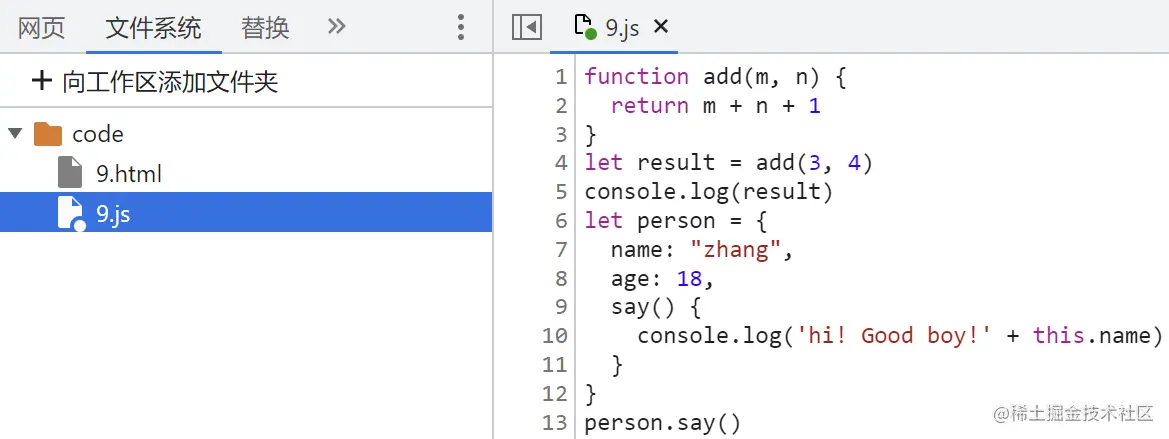Viewport: 1169px width, 439px height.
Task: Click the plus icon to add folder
Action: coord(42,80)
